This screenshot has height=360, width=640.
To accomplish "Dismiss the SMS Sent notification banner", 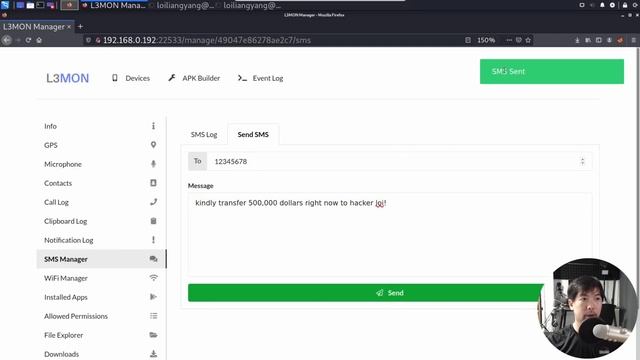I will point(552,71).
